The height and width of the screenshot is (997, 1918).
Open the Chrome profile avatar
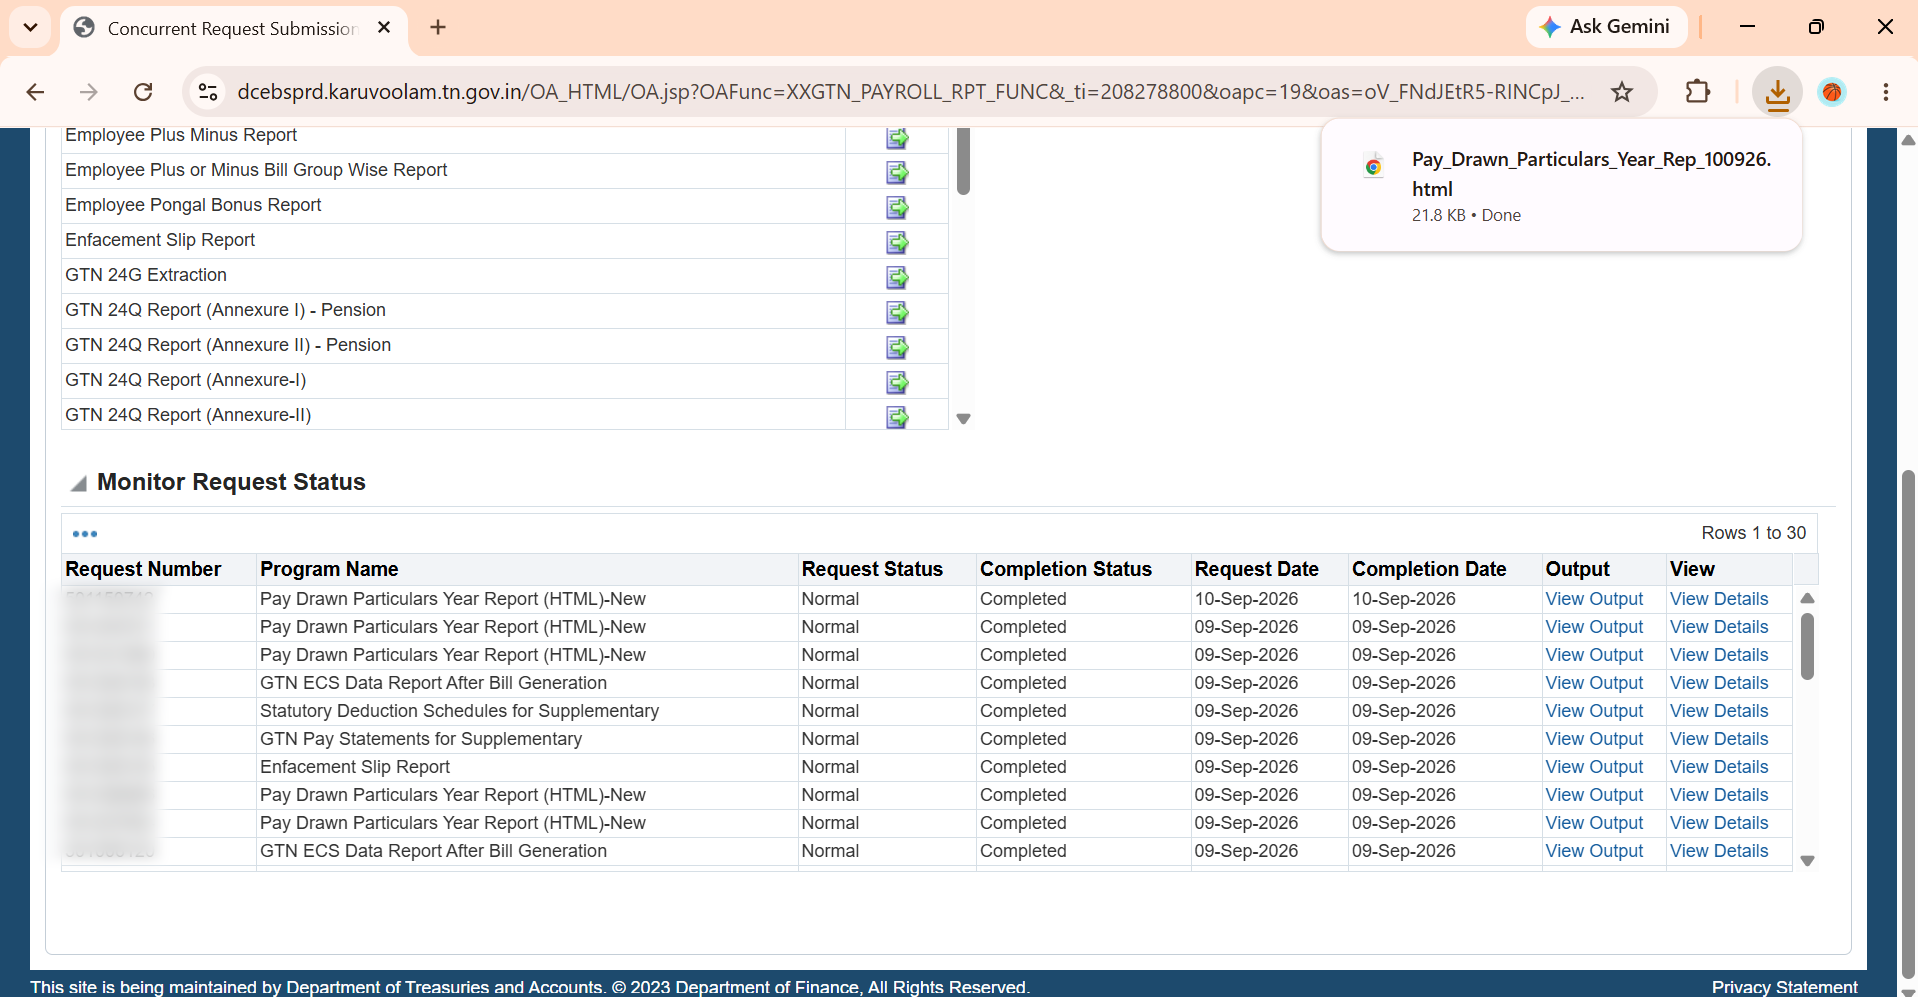1832,92
